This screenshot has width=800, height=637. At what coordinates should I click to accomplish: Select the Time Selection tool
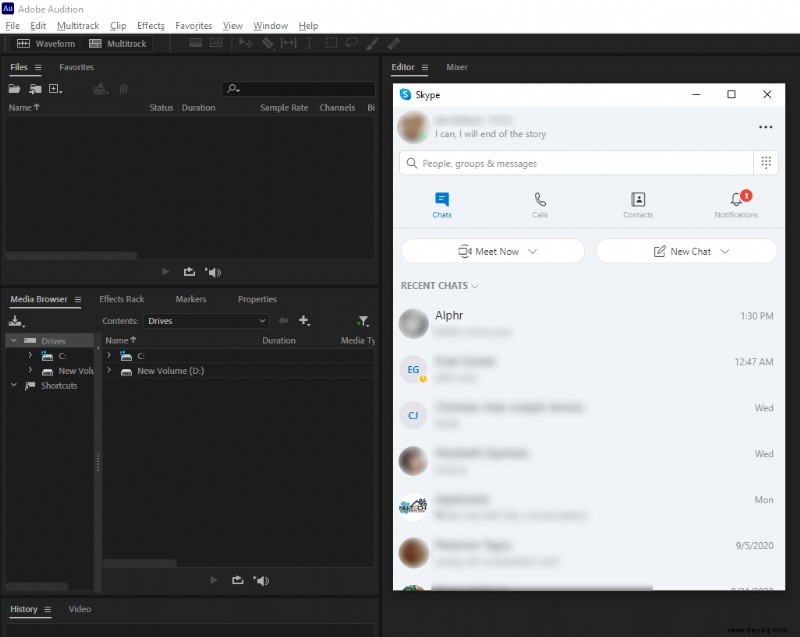point(309,43)
